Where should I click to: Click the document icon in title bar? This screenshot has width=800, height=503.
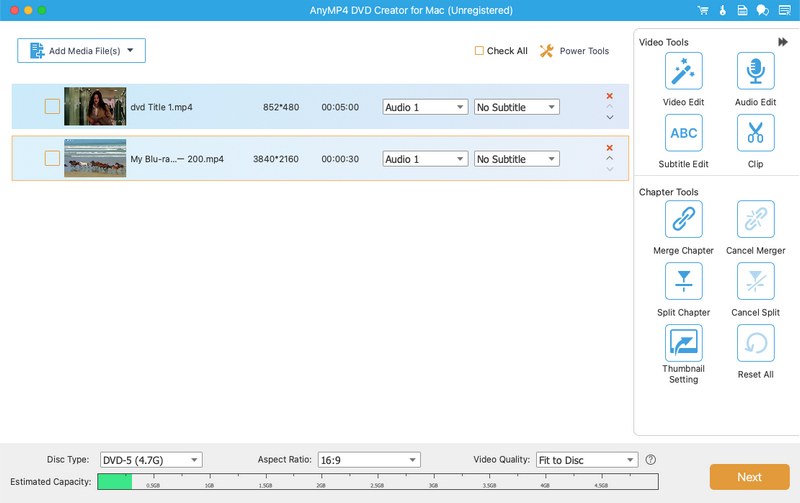click(742, 10)
